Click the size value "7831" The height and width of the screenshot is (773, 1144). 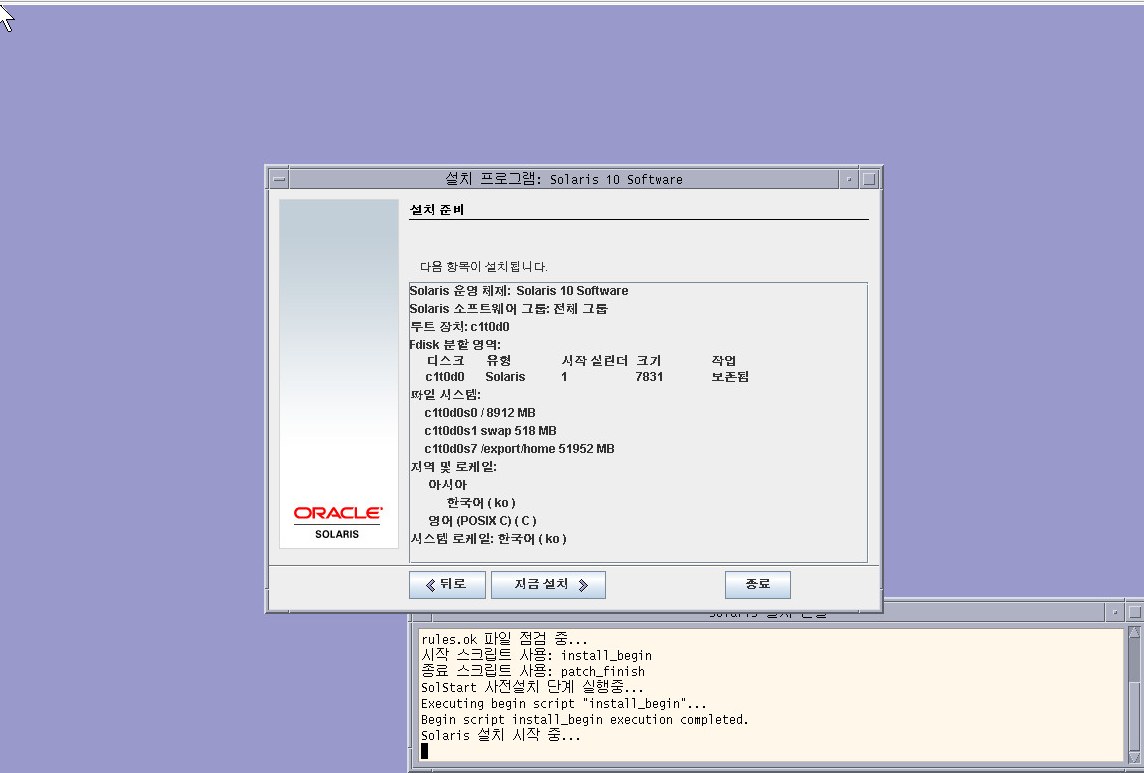click(x=649, y=377)
